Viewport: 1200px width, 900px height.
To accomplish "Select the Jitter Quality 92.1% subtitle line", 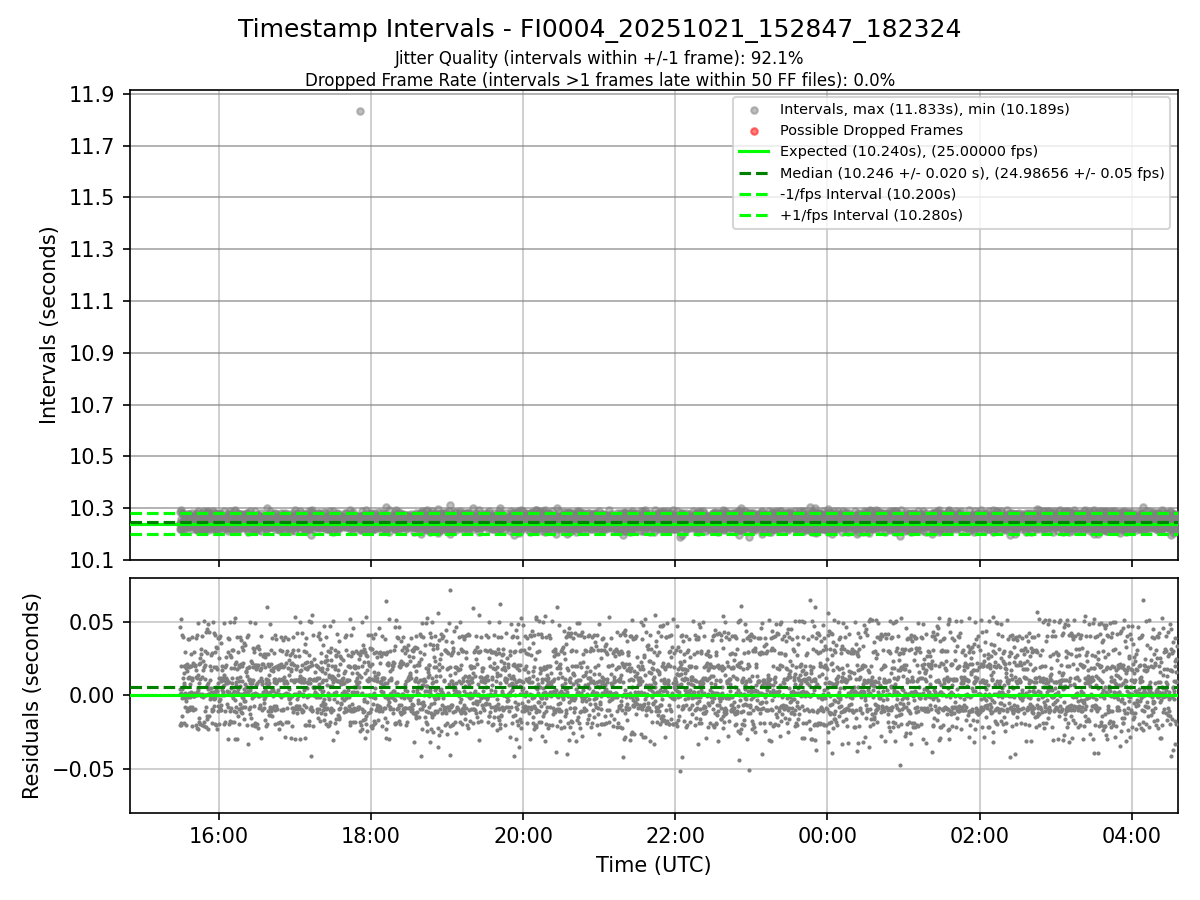I will pos(599,58).
